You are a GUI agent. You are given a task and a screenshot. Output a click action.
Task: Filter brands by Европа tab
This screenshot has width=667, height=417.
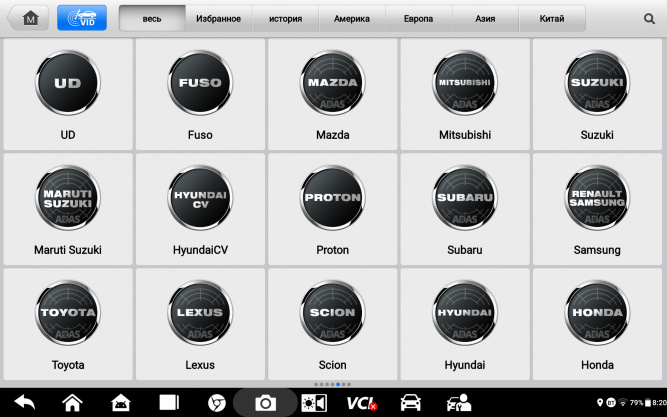coord(419,18)
